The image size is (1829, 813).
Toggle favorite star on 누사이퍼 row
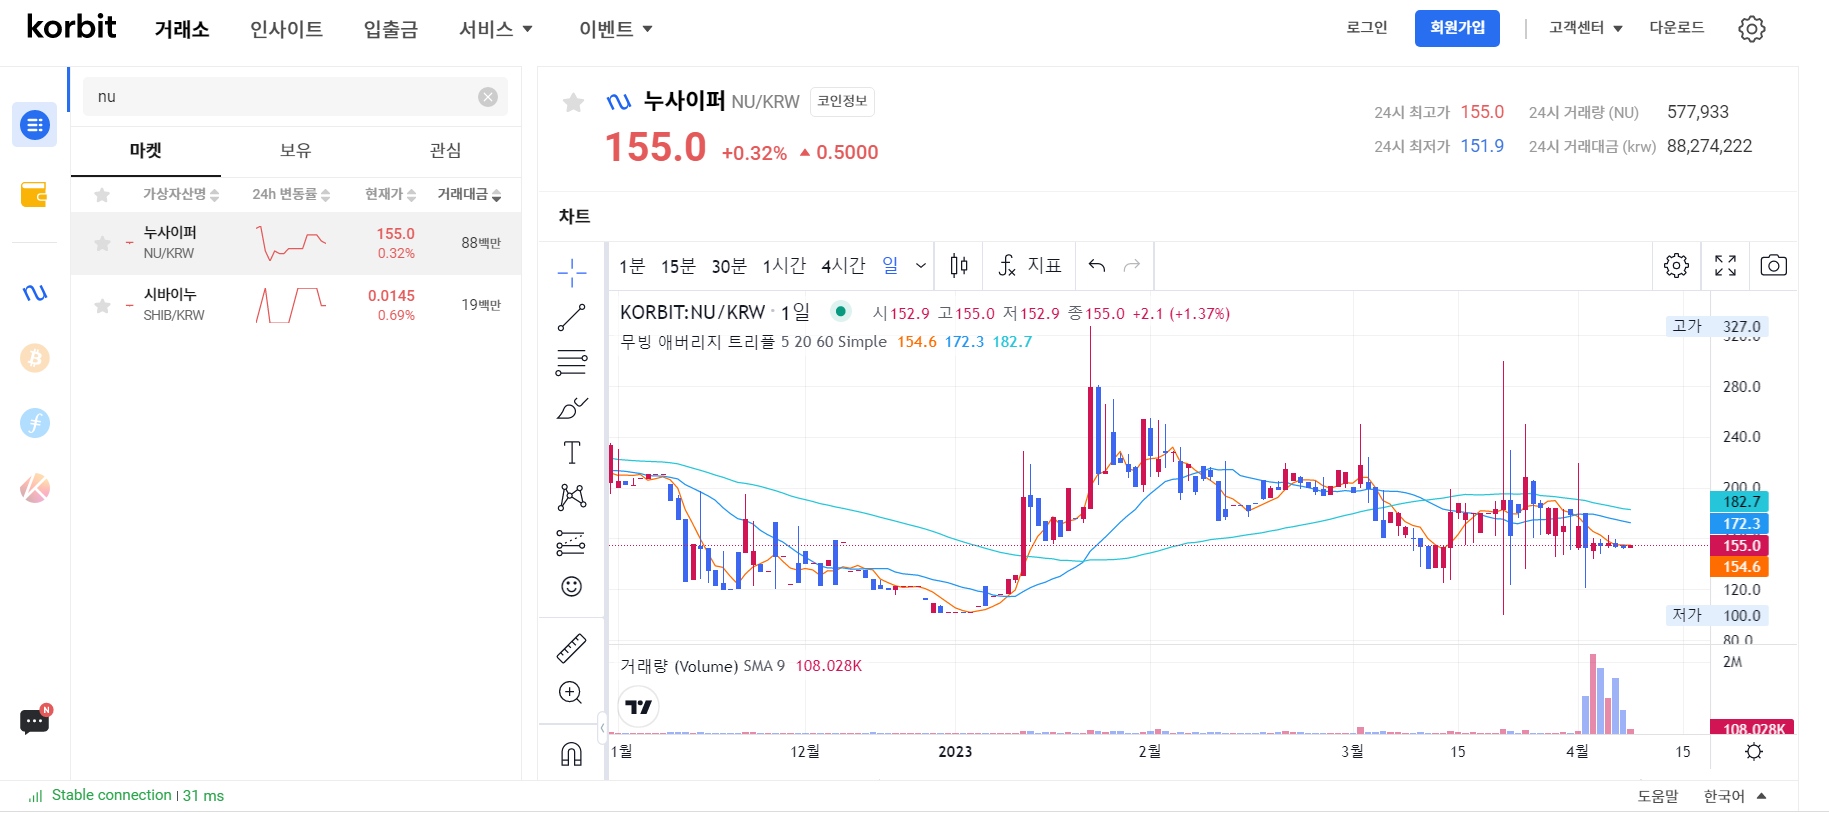pyautogui.click(x=102, y=243)
